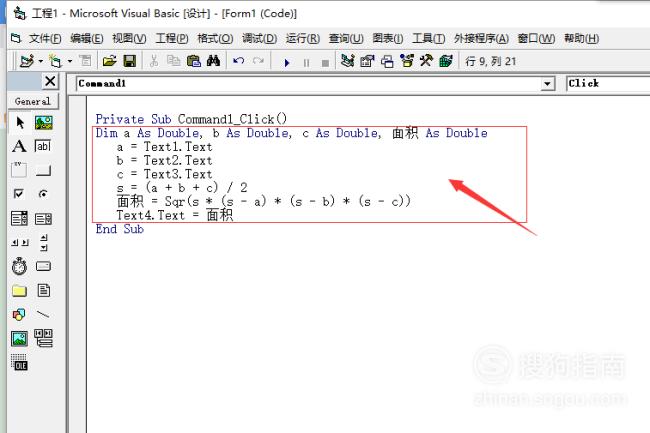Open Find with the binoculars icon

[x=213, y=61]
